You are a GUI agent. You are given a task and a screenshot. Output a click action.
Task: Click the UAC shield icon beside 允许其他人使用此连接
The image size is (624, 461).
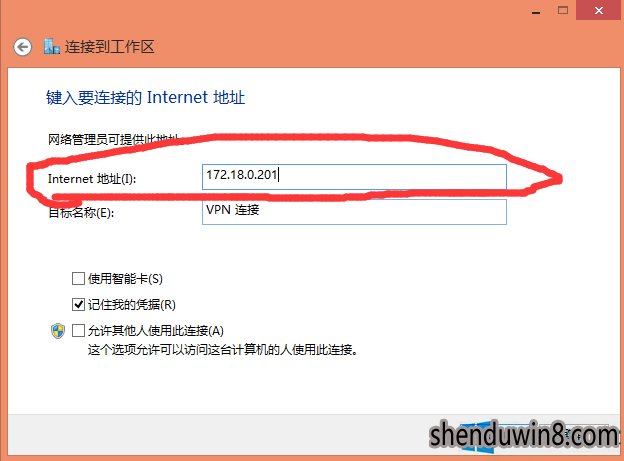pyautogui.click(x=58, y=331)
